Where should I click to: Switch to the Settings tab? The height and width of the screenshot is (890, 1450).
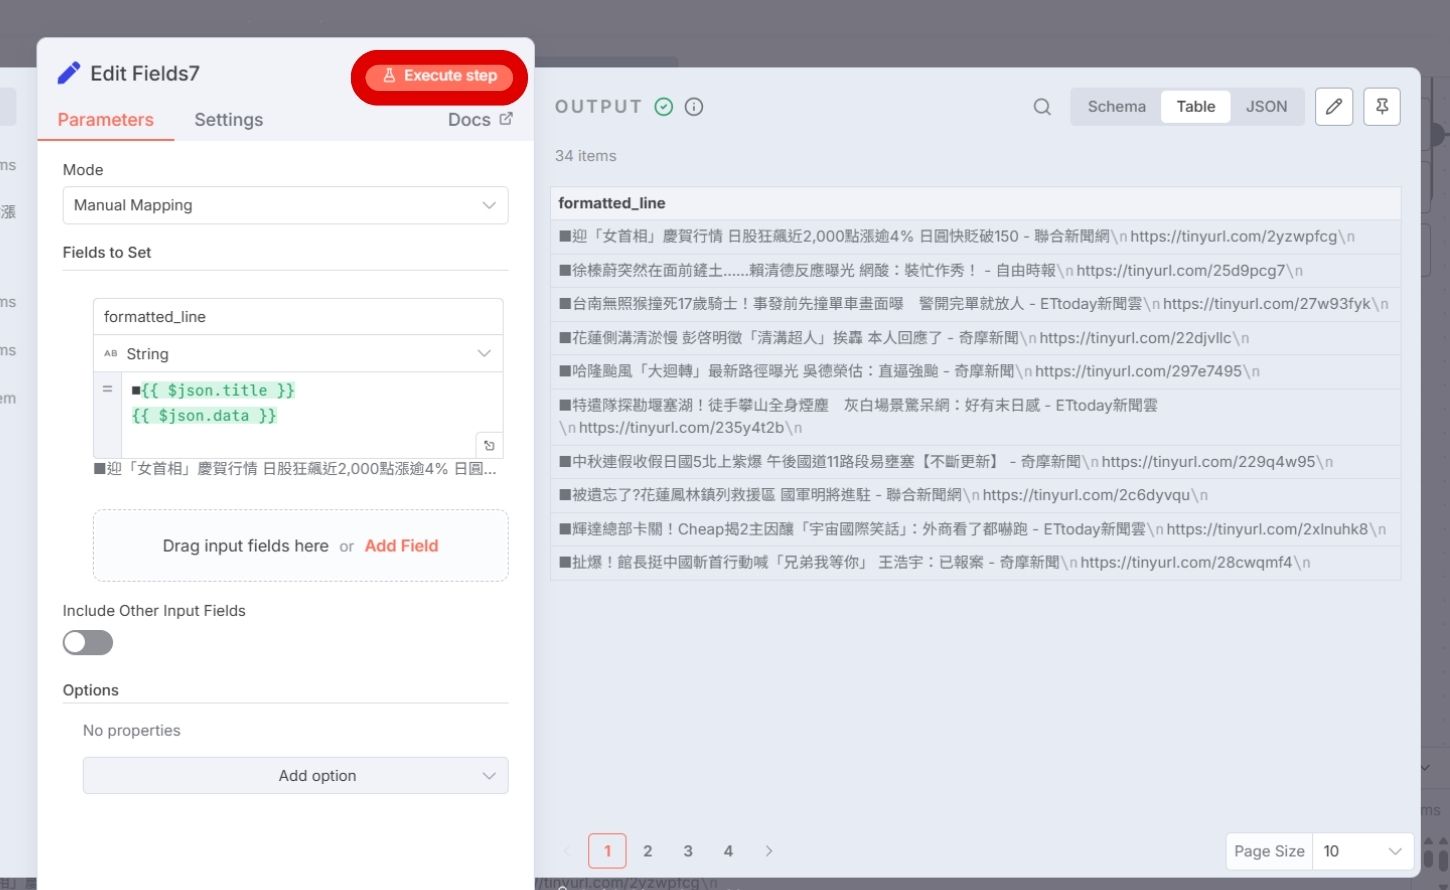[228, 119]
